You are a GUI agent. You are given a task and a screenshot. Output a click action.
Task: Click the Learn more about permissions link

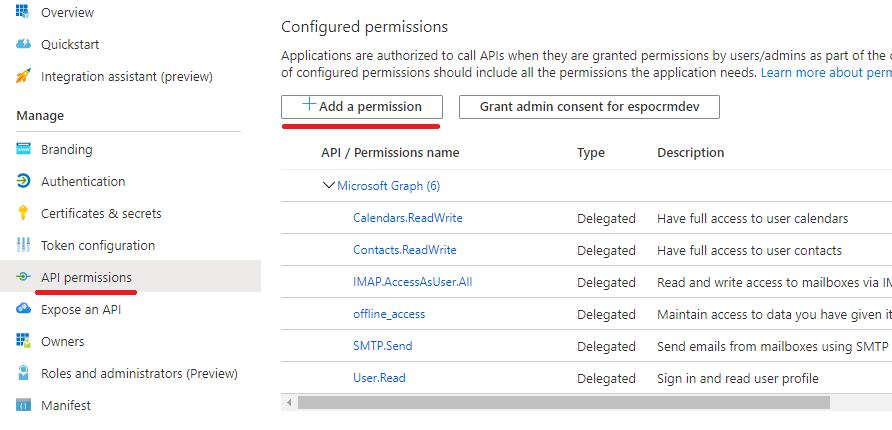tap(825, 73)
